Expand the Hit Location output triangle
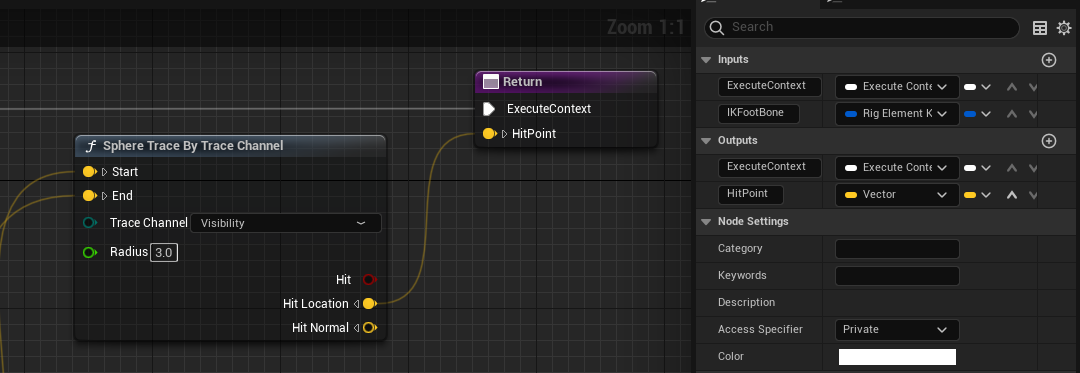Image resolution: width=1080 pixels, height=373 pixels. pos(356,303)
